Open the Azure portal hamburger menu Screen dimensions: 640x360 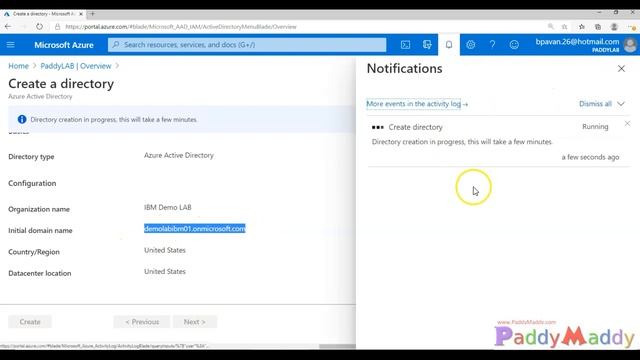[11, 45]
